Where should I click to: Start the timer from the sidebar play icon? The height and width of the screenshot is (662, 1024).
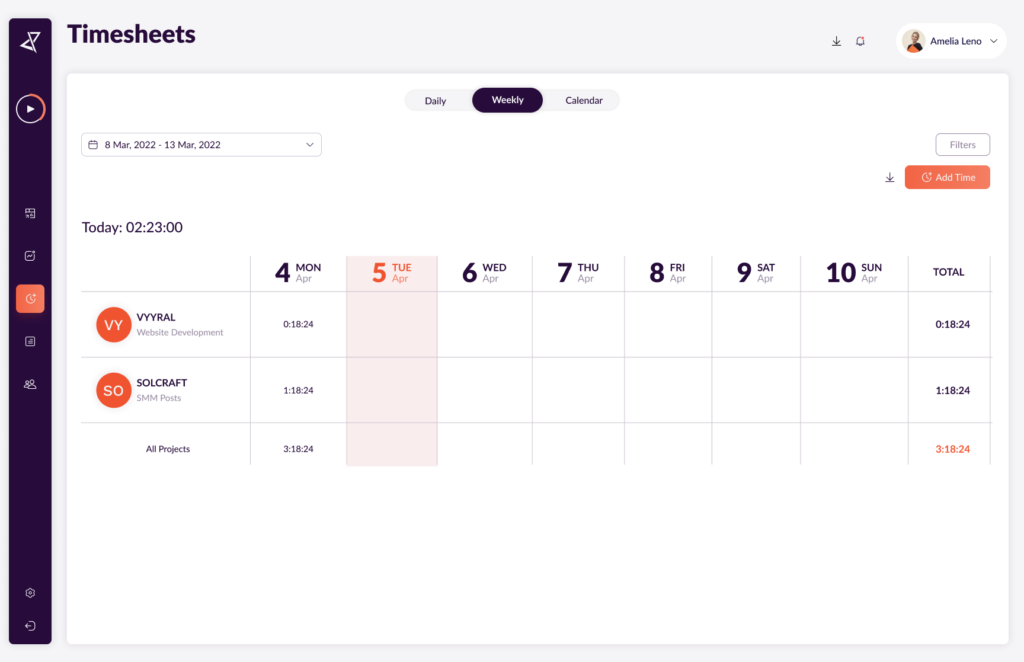[30, 109]
